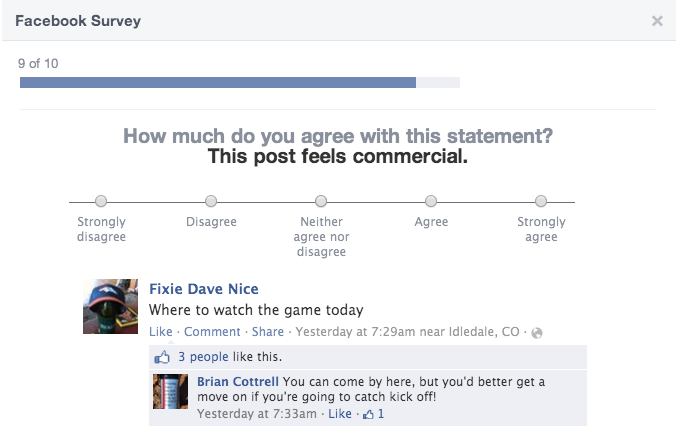Click the comment's thumbs-up count icon
Screen dimensions: 676x427
tap(369, 414)
